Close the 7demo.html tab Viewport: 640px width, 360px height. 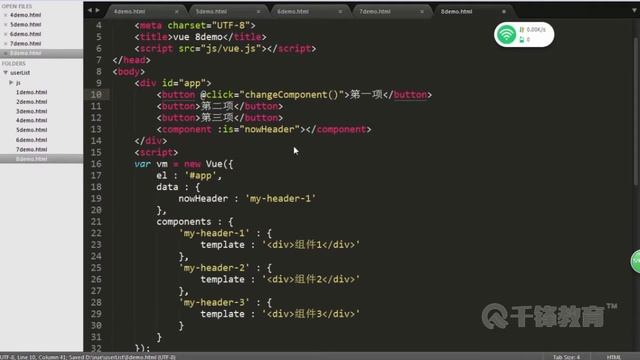(422, 12)
